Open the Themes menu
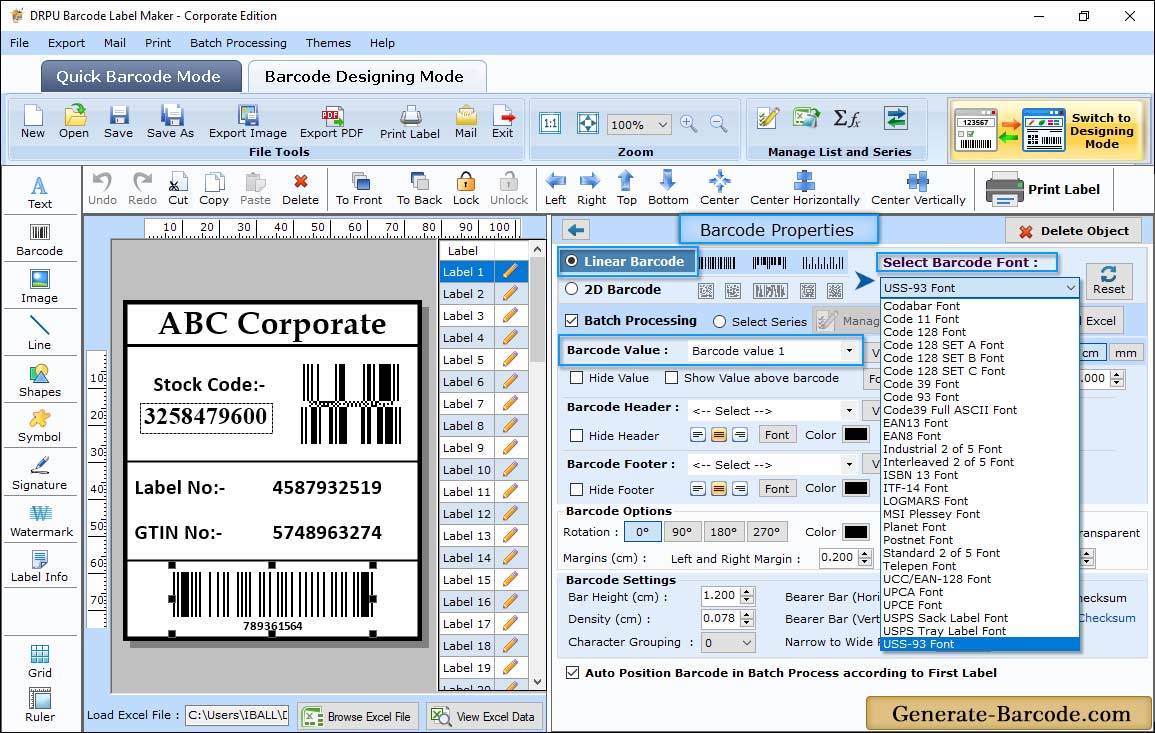This screenshot has width=1155, height=733. [x=328, y=43]
